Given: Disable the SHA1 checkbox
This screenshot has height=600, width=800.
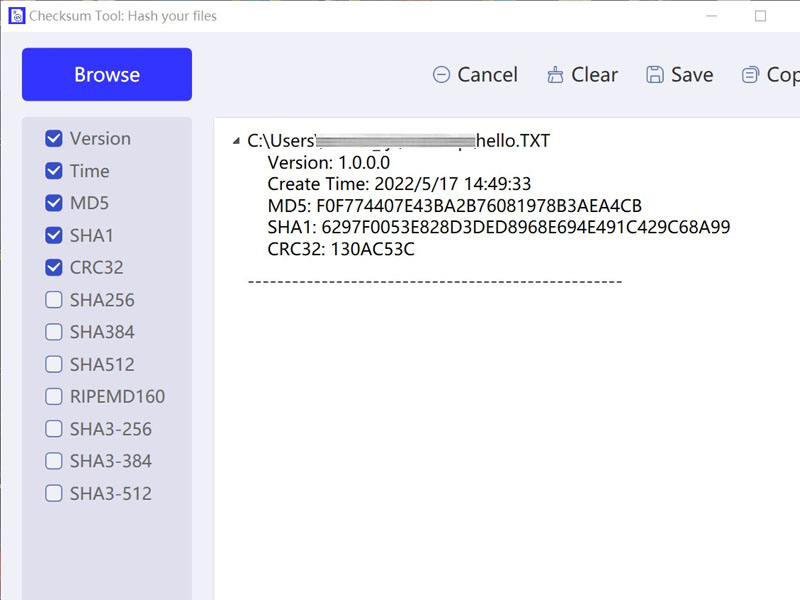Looking at the screenshot, I should 54,235.
